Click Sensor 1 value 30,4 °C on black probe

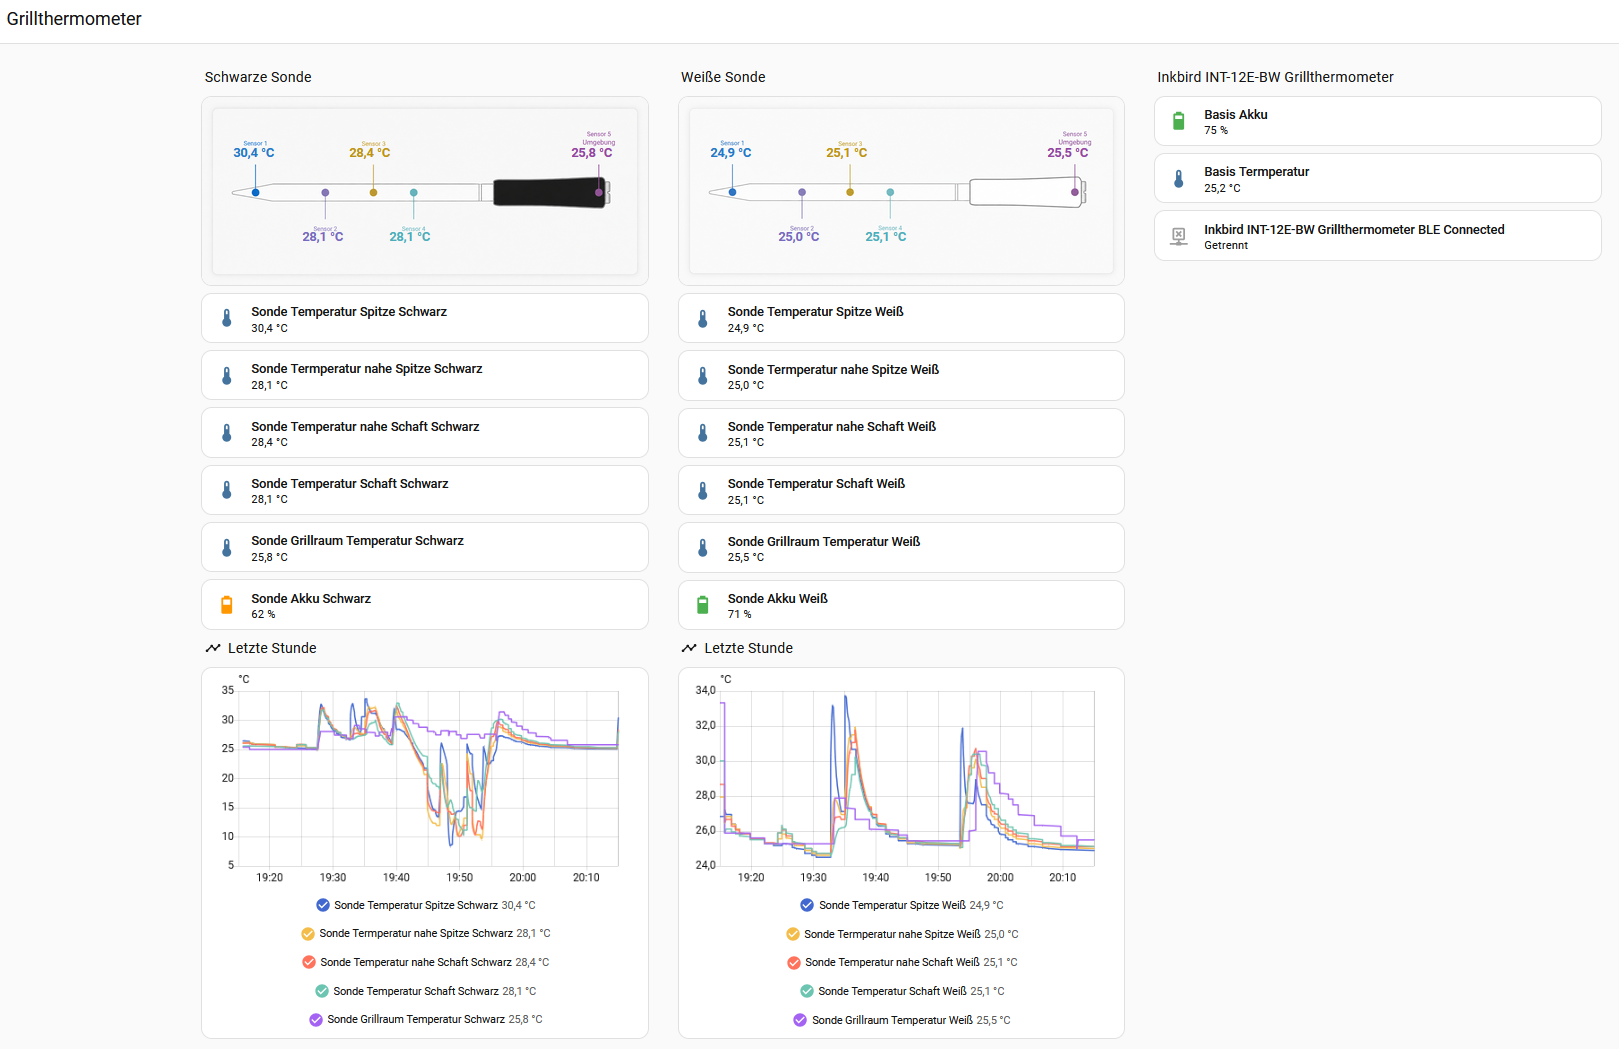click(253, 153)
